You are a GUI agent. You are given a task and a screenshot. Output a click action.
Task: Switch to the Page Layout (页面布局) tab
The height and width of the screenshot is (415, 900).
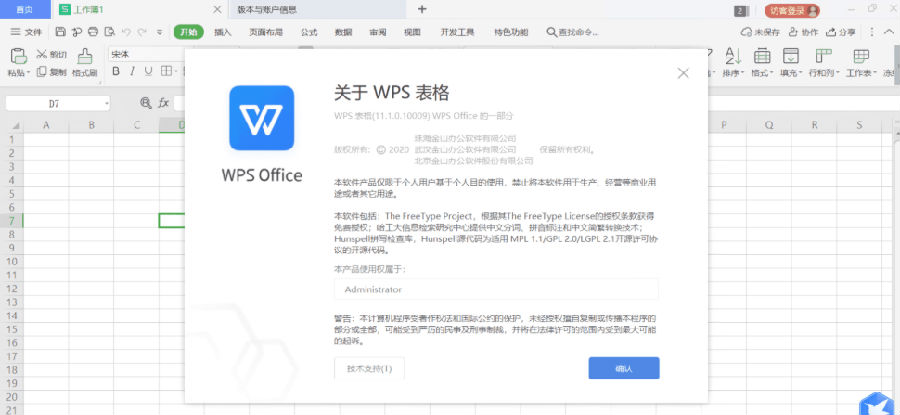266,32
